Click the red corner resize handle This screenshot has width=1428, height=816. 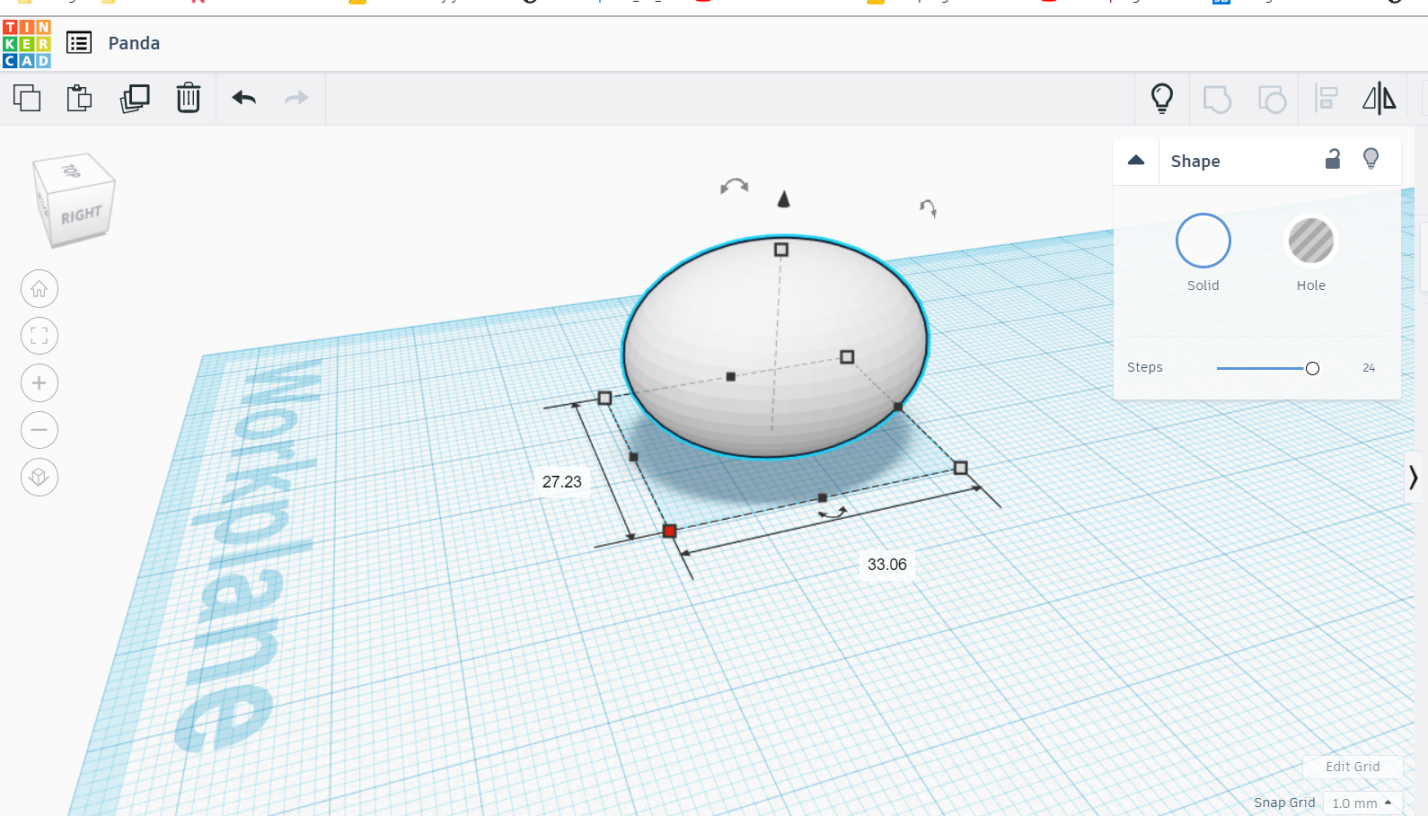click(670, 531)
